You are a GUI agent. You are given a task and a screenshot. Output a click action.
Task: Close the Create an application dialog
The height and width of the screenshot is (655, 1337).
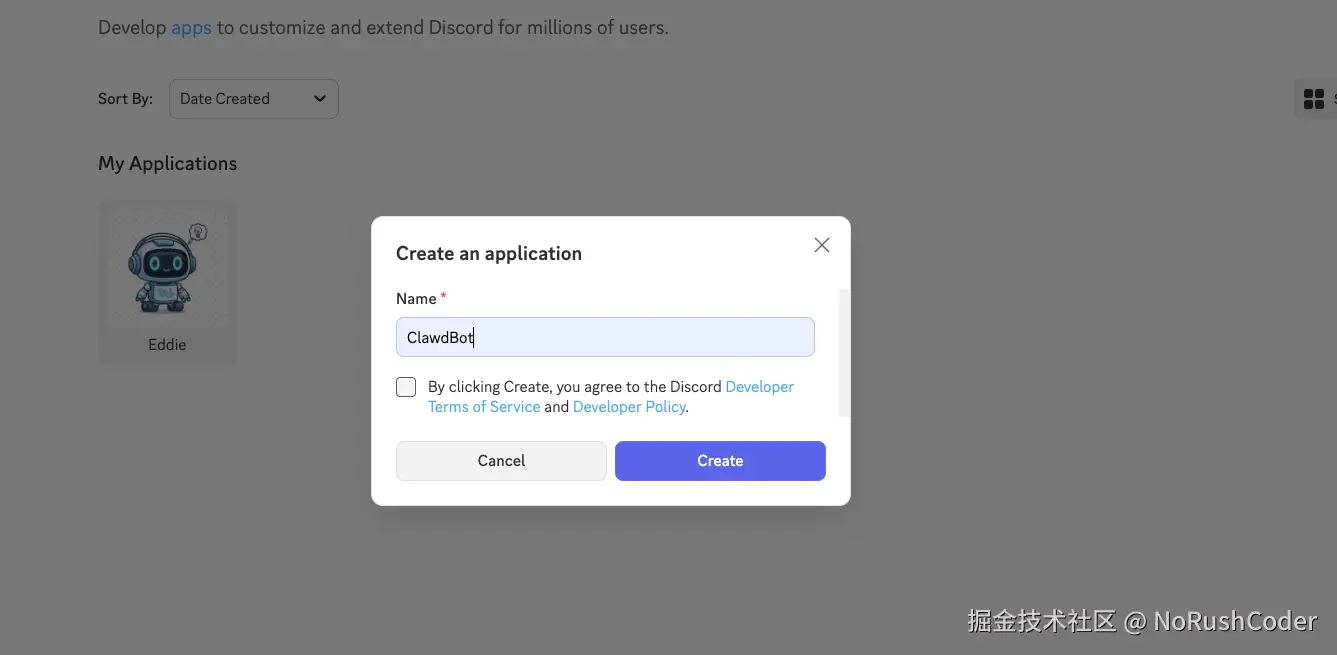point(821,244)
